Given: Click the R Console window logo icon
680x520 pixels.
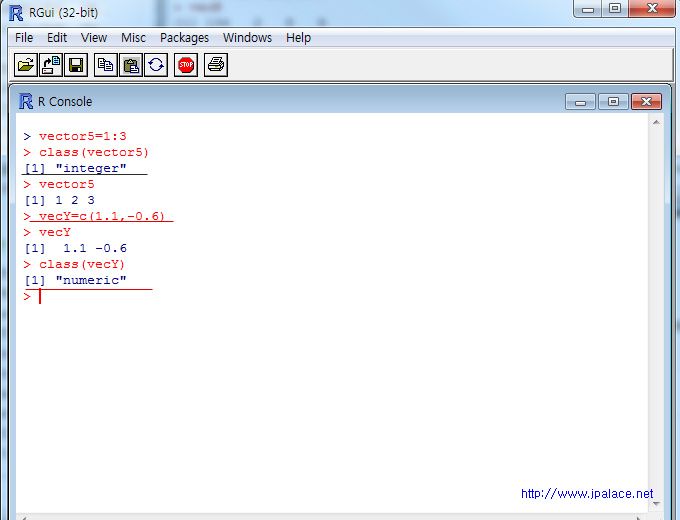Looking at the screenshot, I should coord(26,101).
